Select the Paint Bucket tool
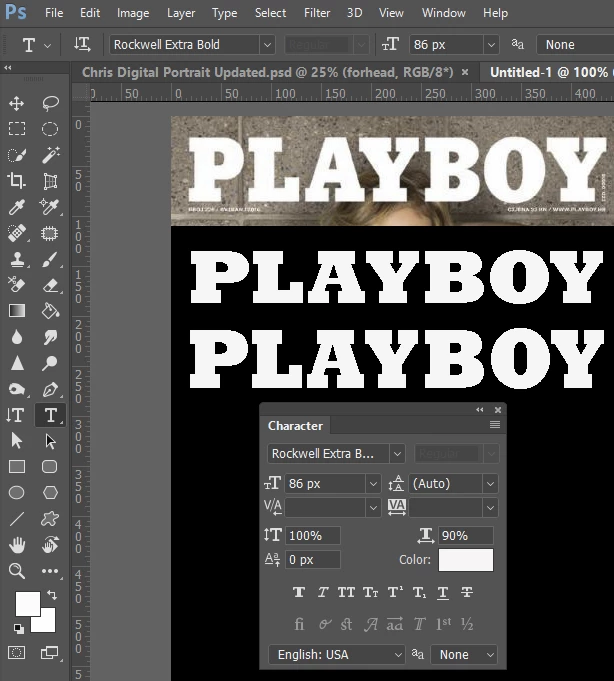 (x=50, y=311)
